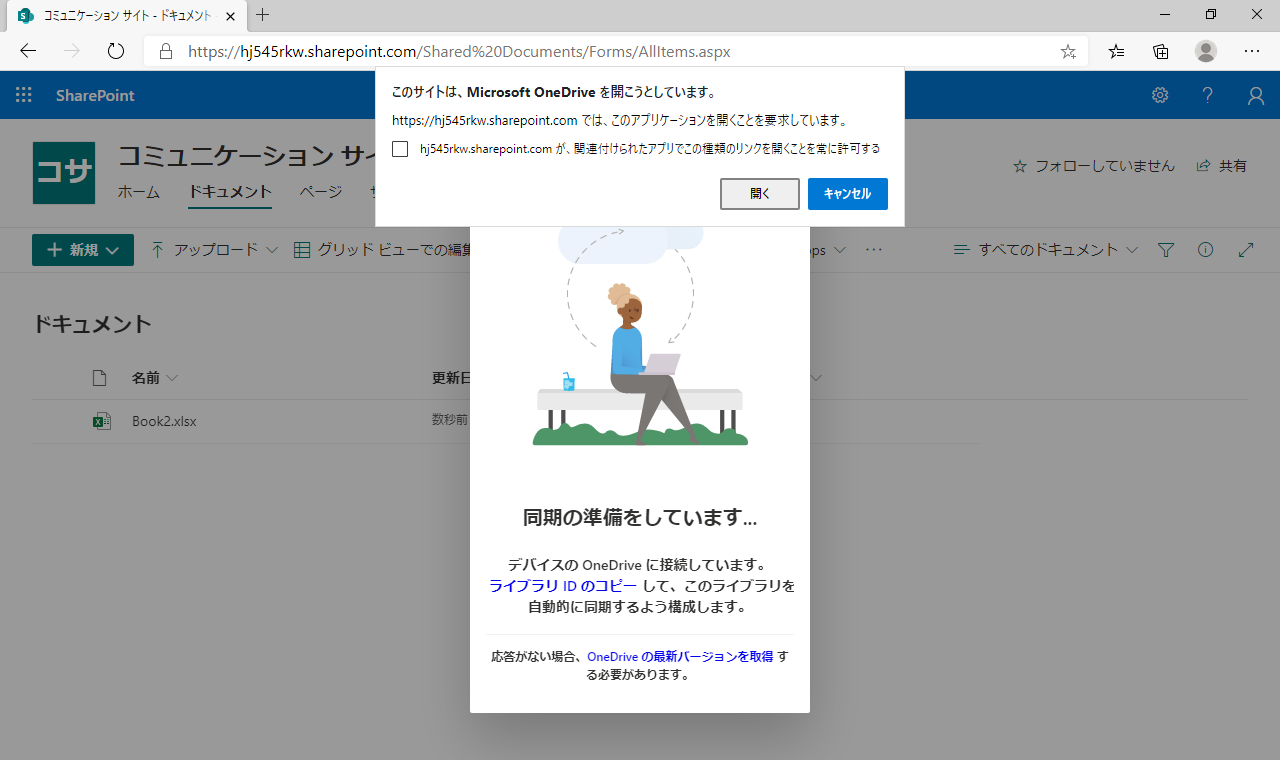Open browser favorites list icon
Image resolution: width=1280 pixels, height=760 pixels.
(x=1117, y=51)
